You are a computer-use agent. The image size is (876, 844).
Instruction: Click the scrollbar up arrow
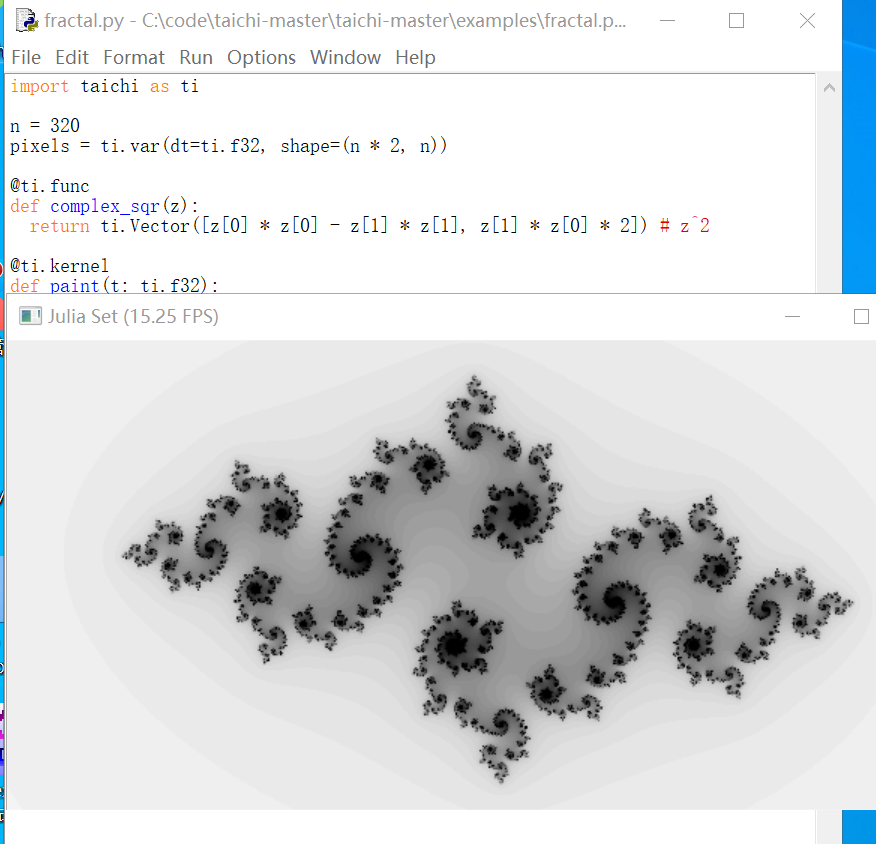pos(829,87)
